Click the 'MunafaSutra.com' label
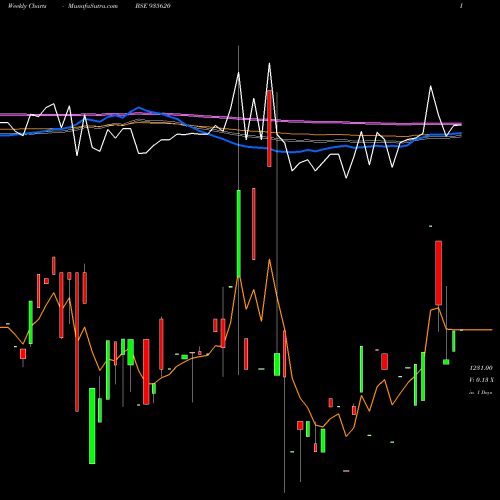The width and height of the screenshot is (500, 500). point(93,6)
